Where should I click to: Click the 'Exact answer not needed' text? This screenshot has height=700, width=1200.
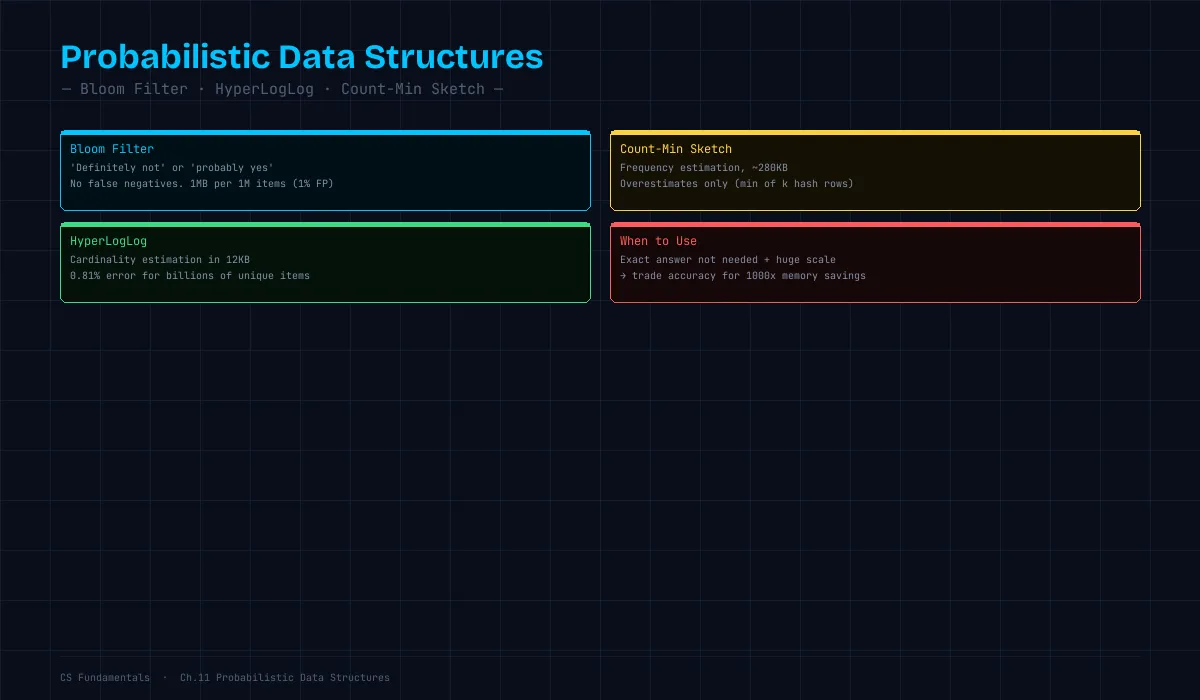coord(728,260)
